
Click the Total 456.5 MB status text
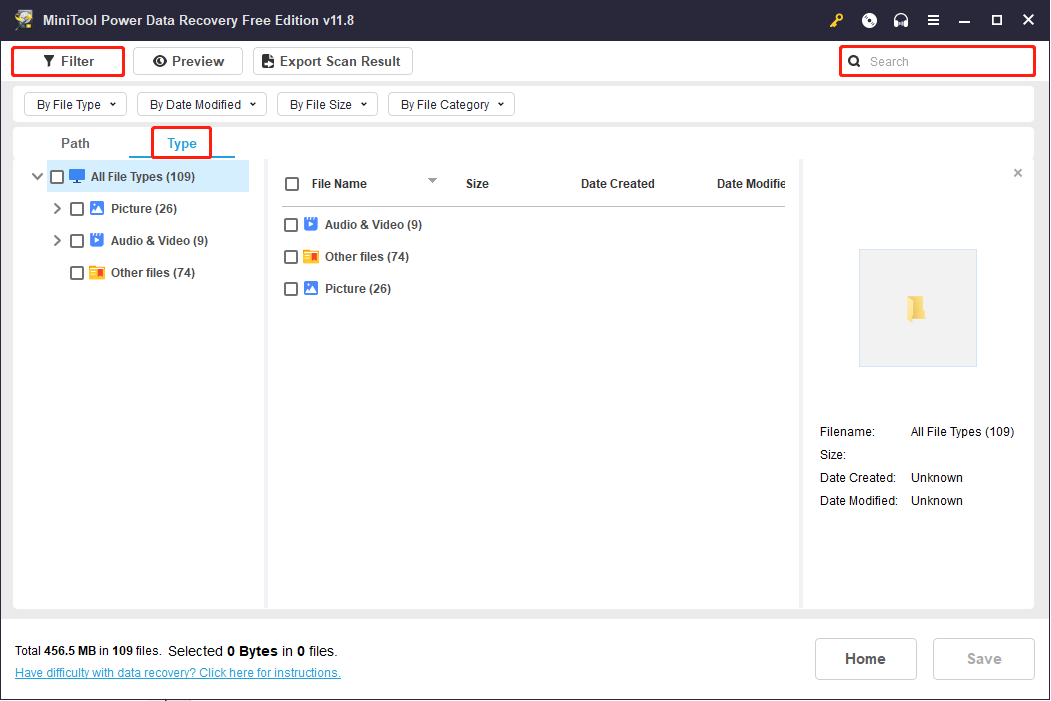tap(88, 651)
